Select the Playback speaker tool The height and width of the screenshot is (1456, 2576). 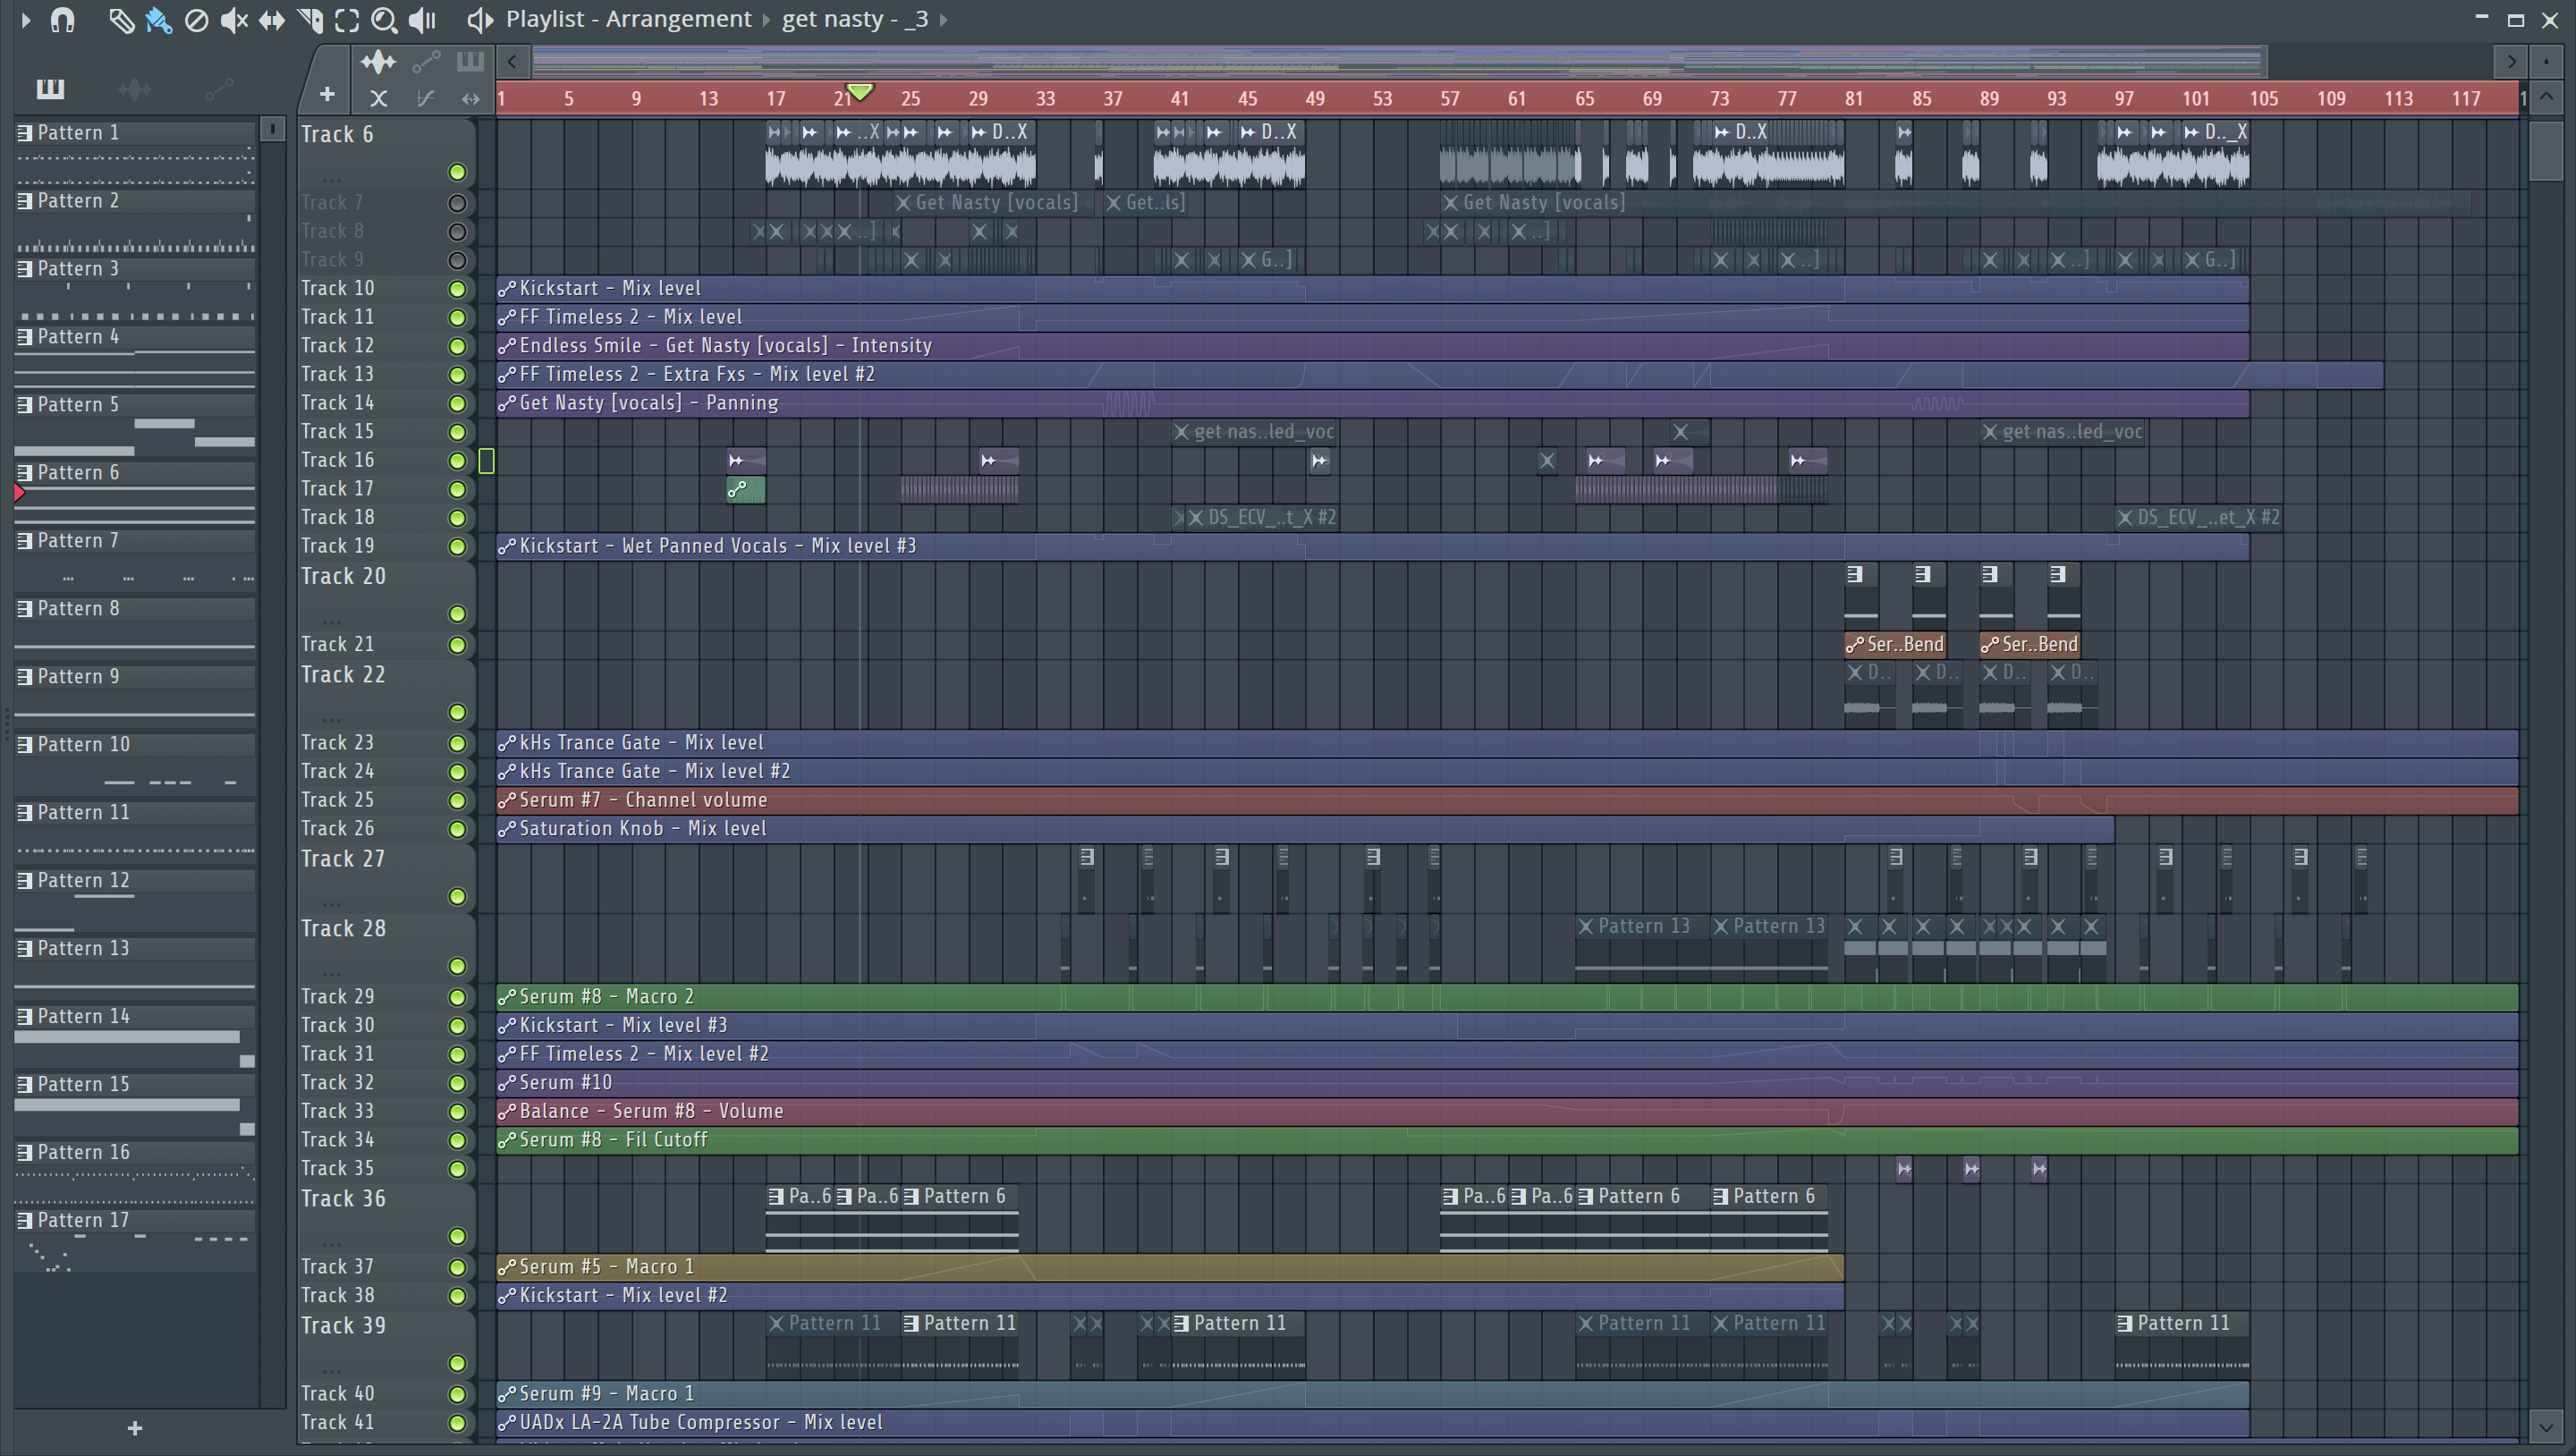coord(422,20)
